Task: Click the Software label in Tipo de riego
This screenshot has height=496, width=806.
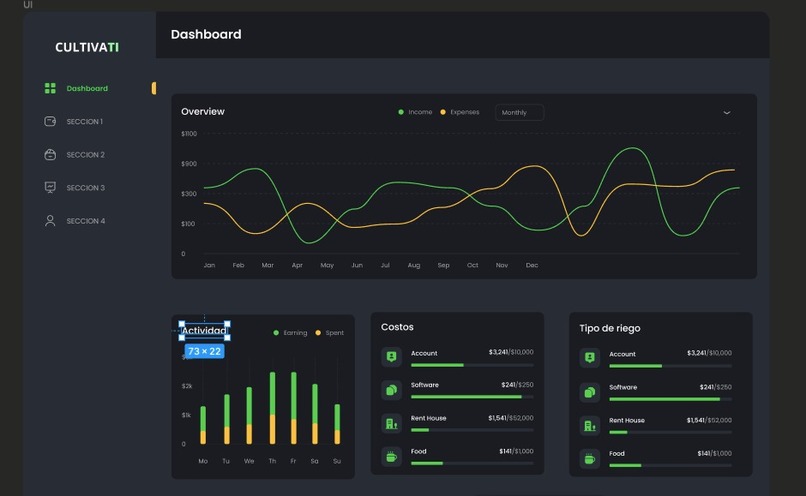Action: 623,387
